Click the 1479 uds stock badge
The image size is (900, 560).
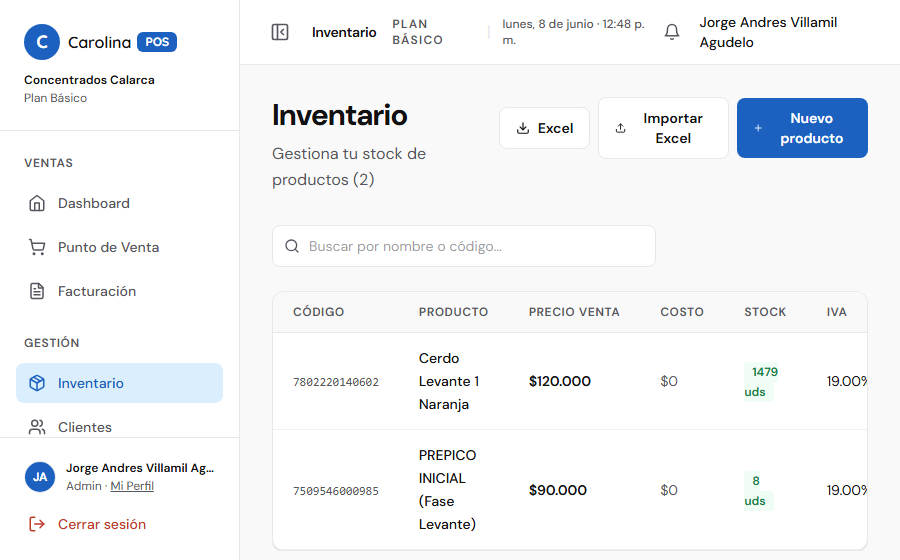(761, 382)
